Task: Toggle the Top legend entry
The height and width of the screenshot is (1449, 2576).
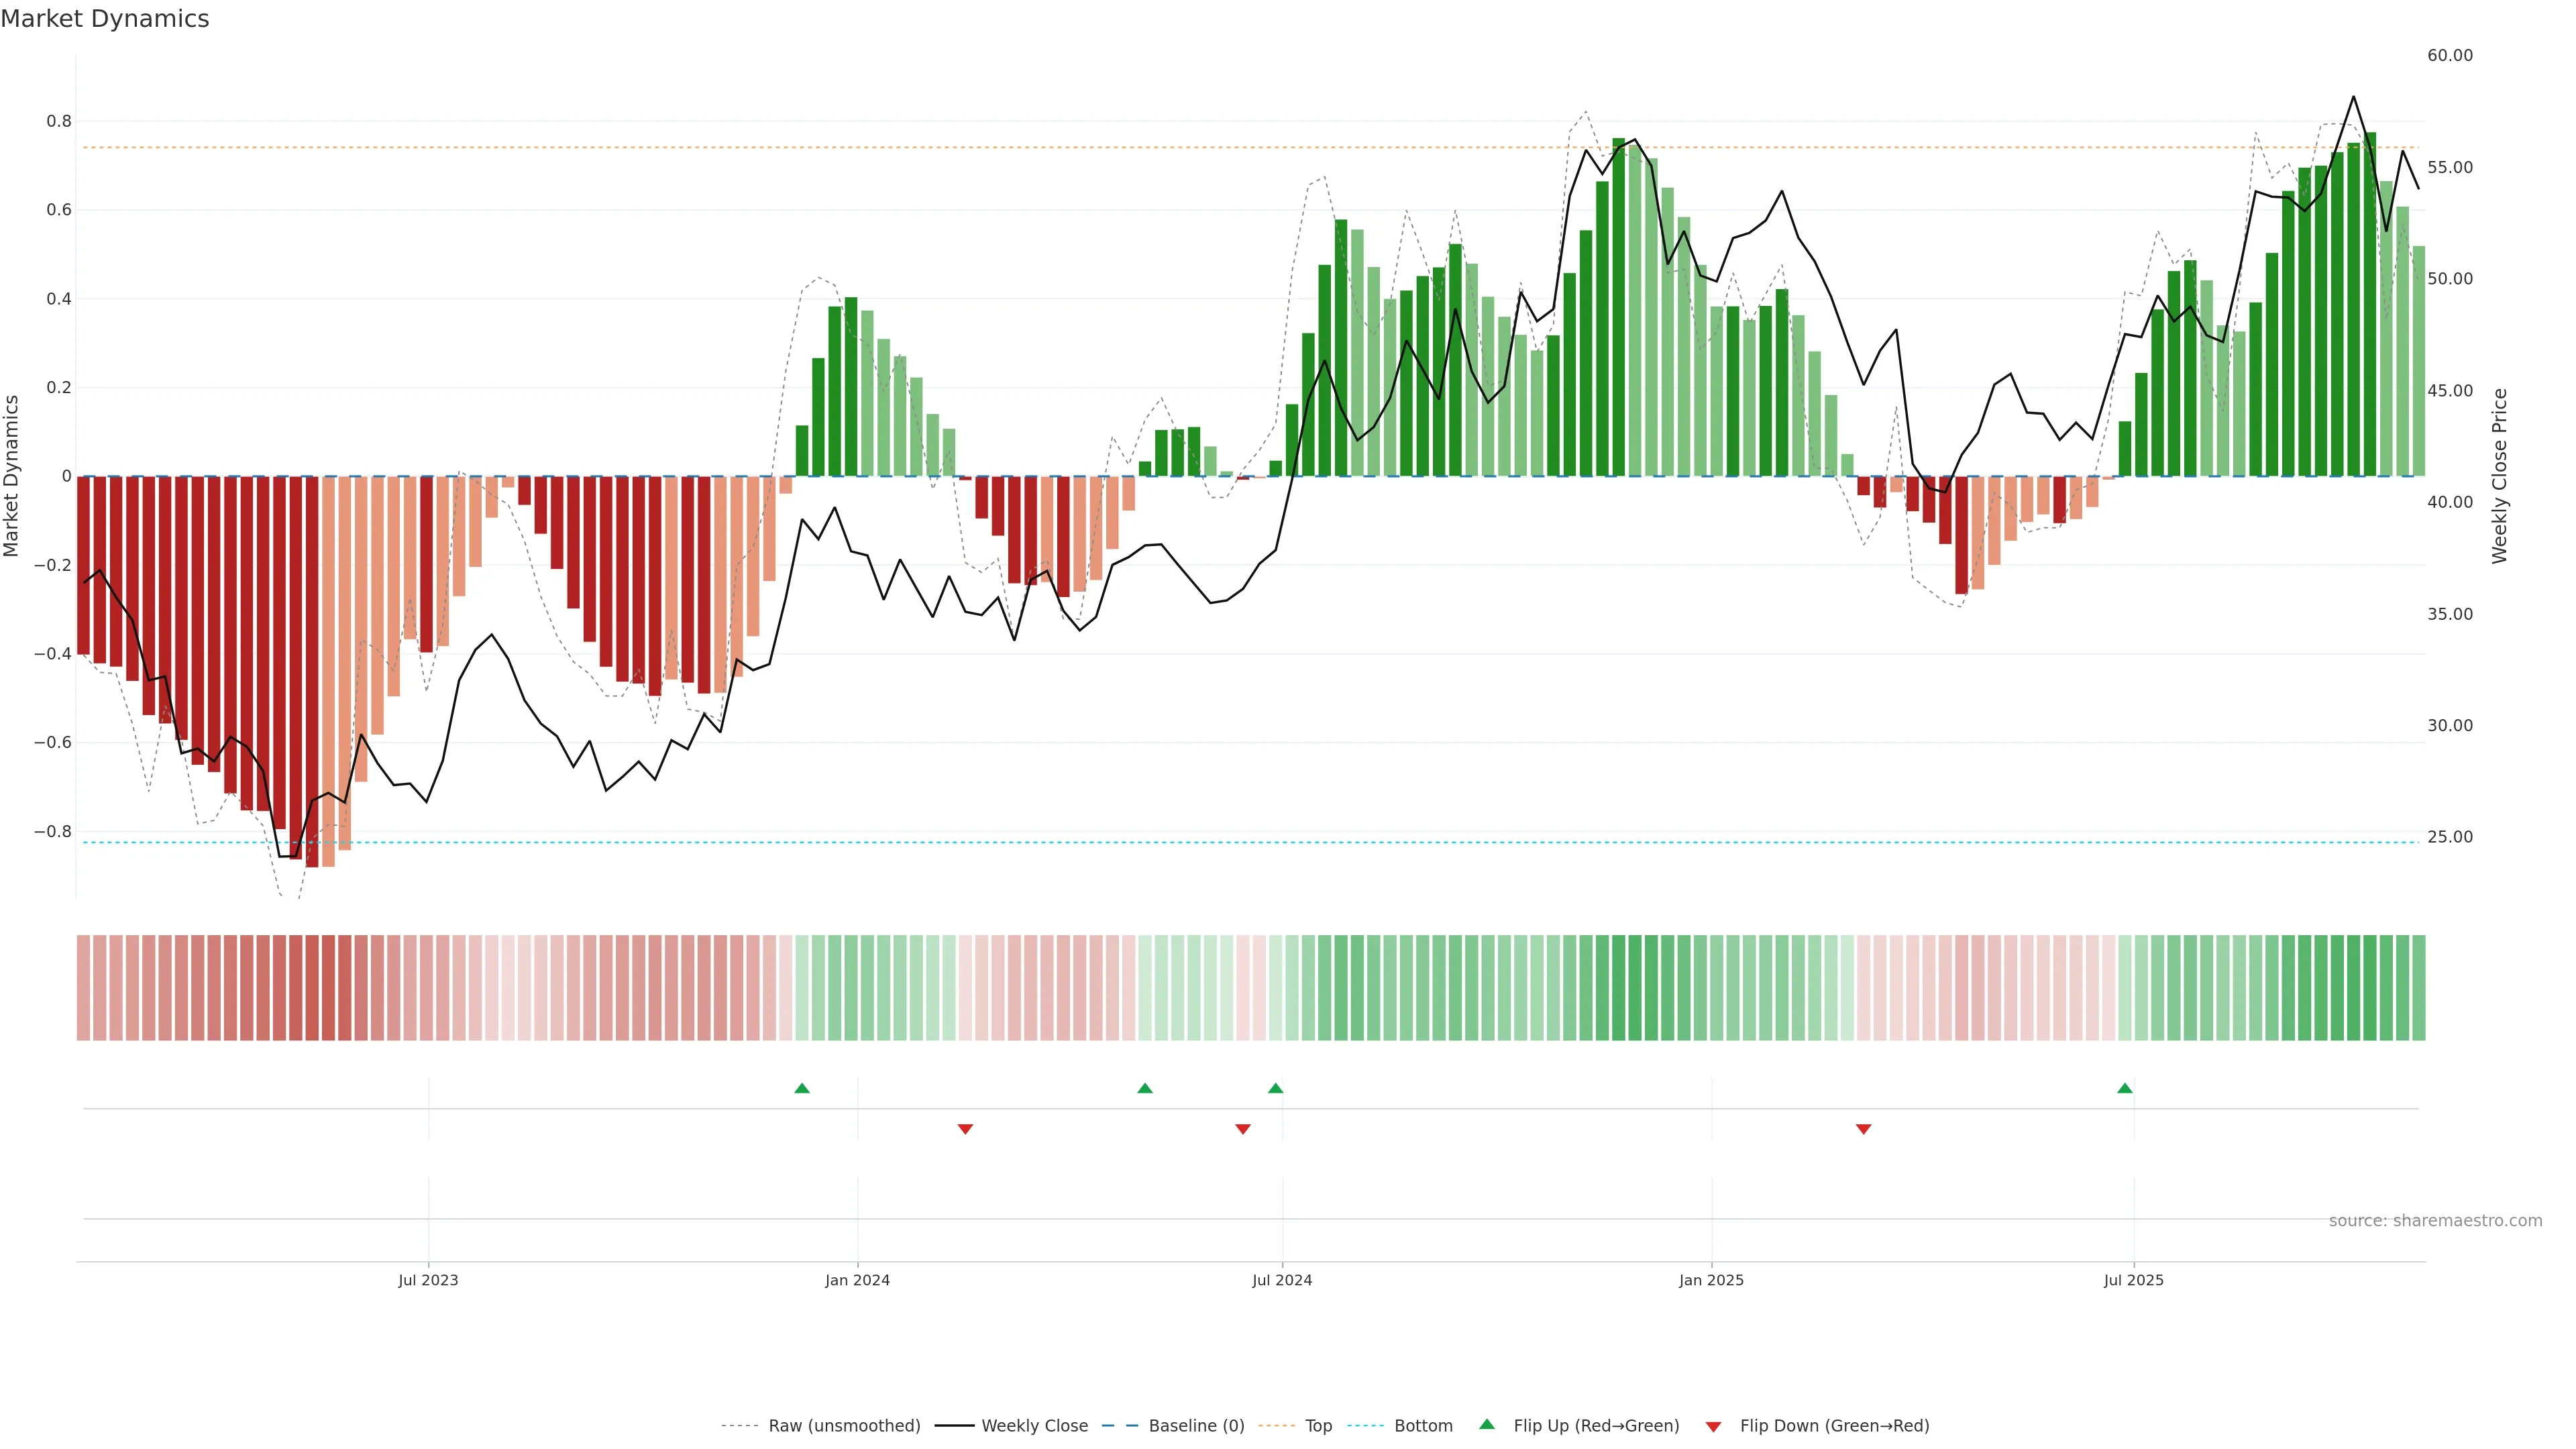Action: pos(1318,1426)
